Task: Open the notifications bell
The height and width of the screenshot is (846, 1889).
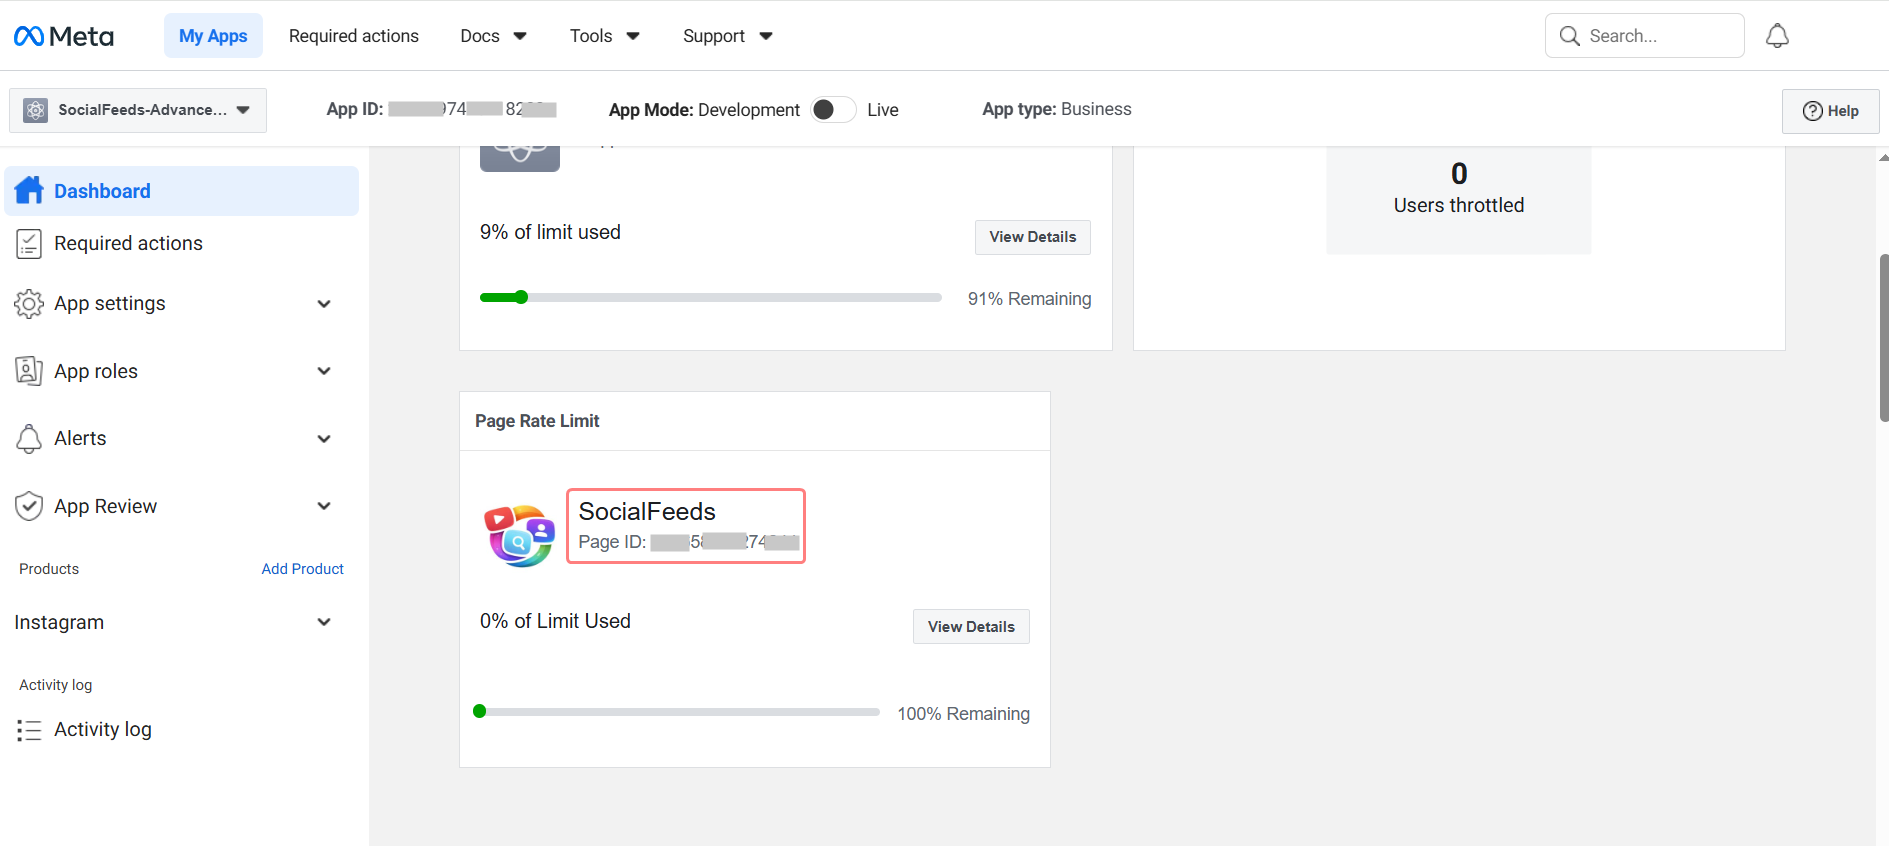Action: click(1776, 36)
